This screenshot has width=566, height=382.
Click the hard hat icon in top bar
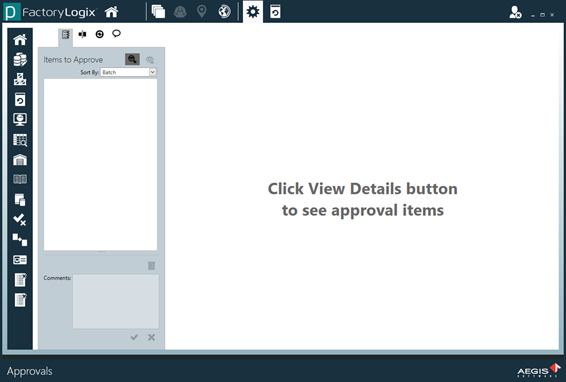[180, 12]
